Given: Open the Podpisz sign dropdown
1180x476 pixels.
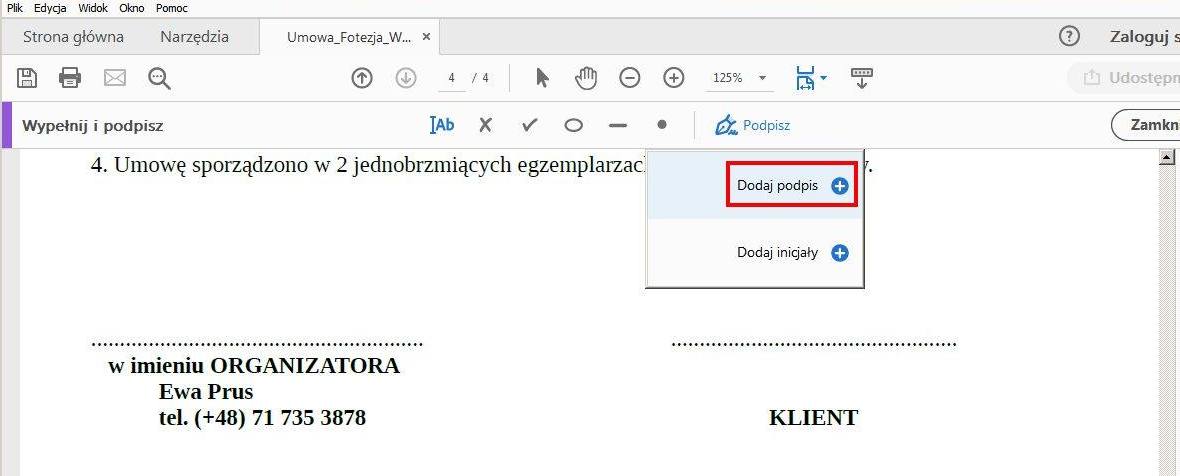Looking at the screenshot, I should tap(753, 125).
